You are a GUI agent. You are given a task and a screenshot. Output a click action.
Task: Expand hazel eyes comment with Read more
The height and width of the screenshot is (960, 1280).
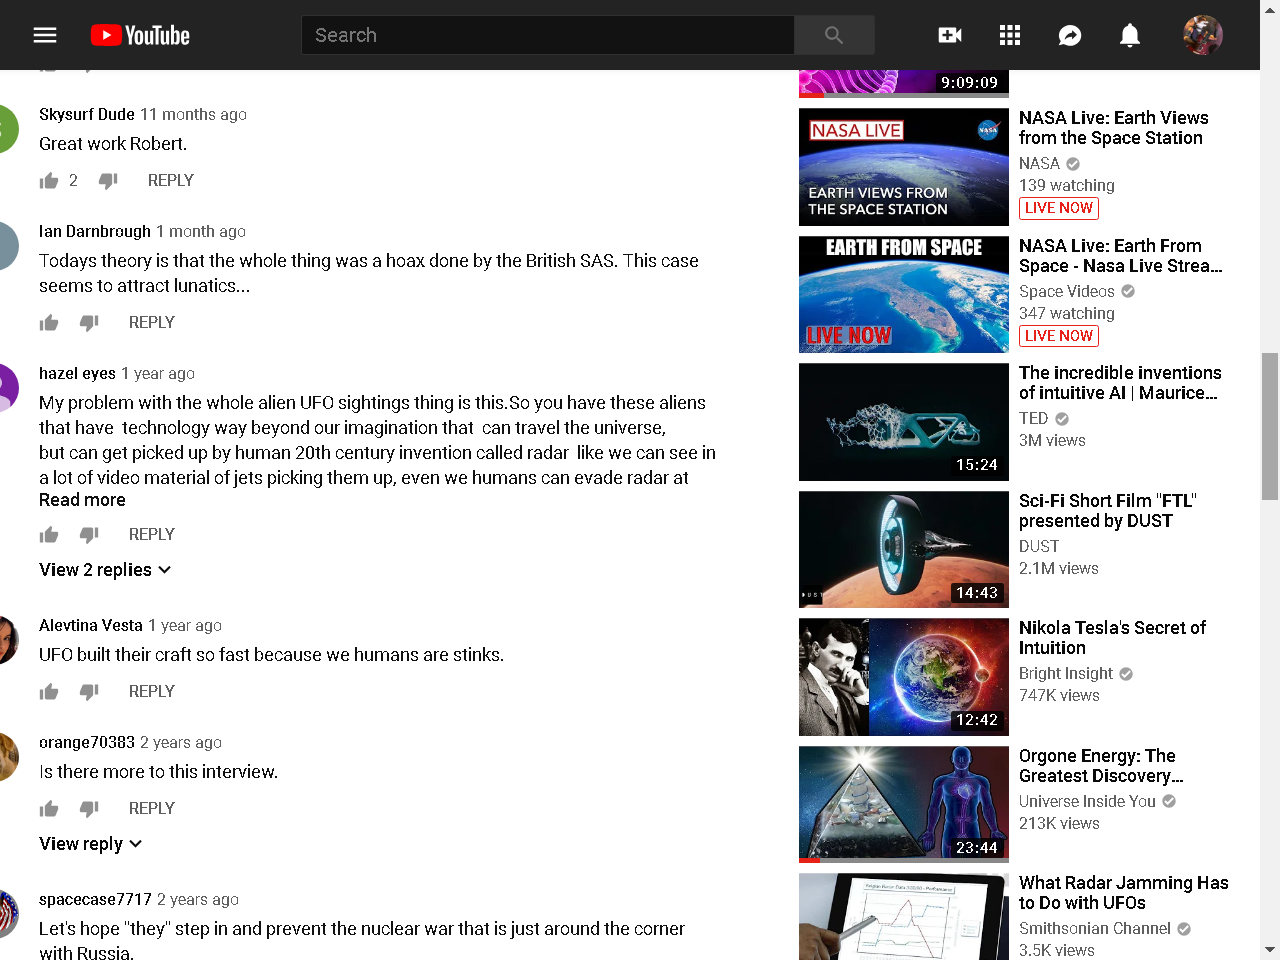tap(82, 500)
